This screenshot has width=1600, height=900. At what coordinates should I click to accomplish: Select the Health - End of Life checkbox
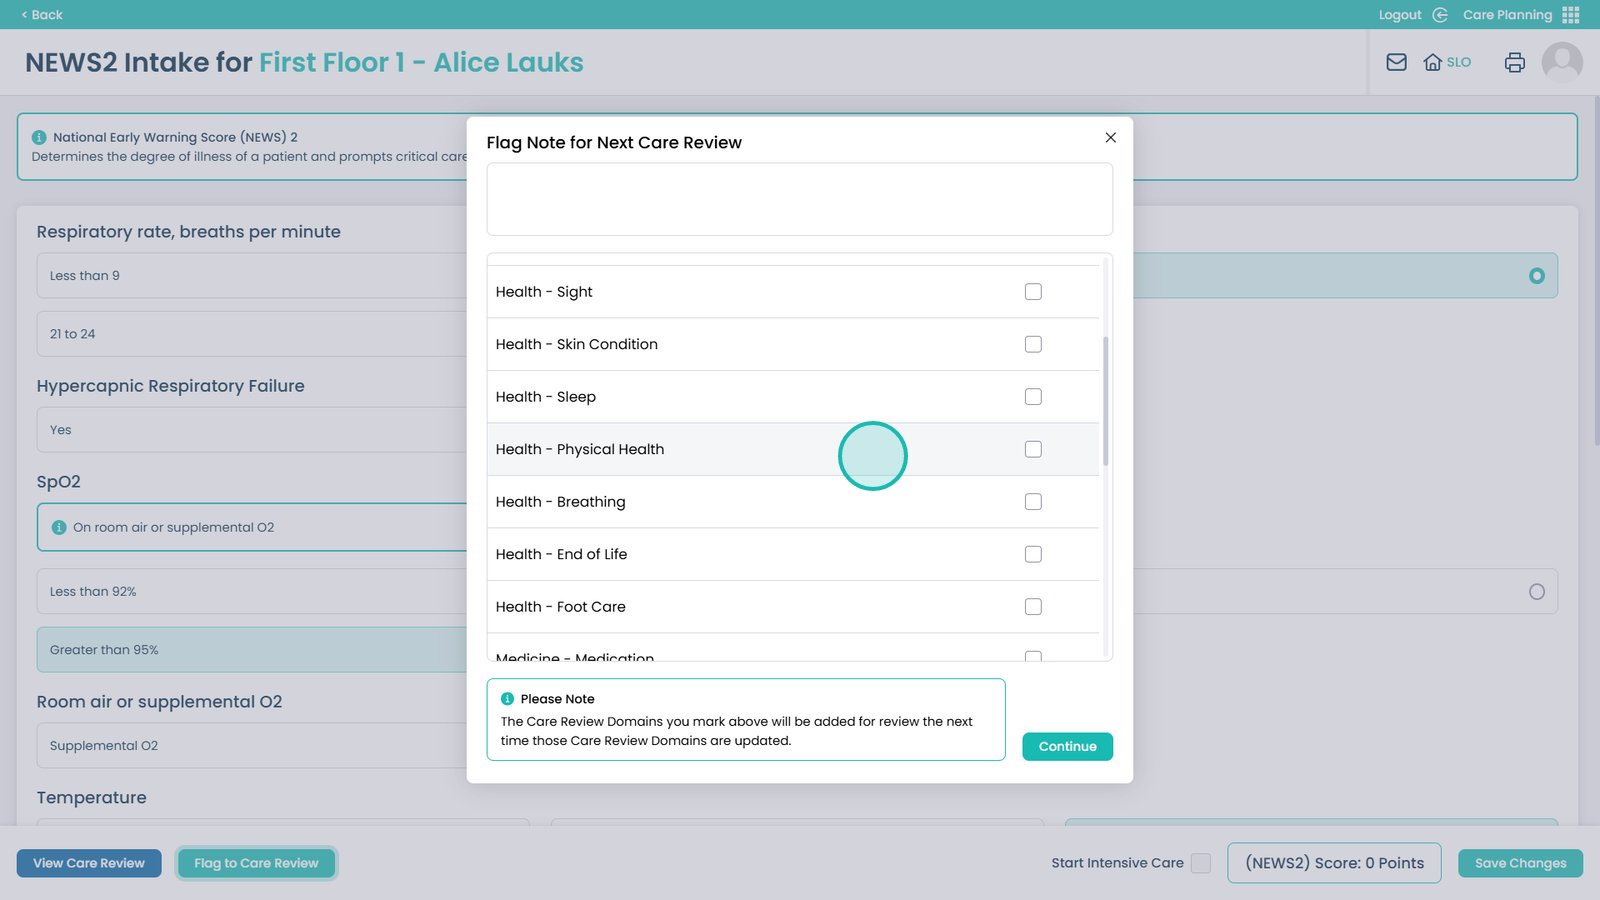1033,554
